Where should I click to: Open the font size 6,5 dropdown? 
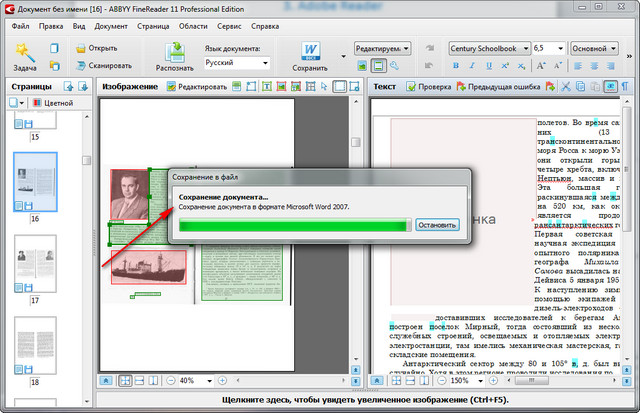548,49
